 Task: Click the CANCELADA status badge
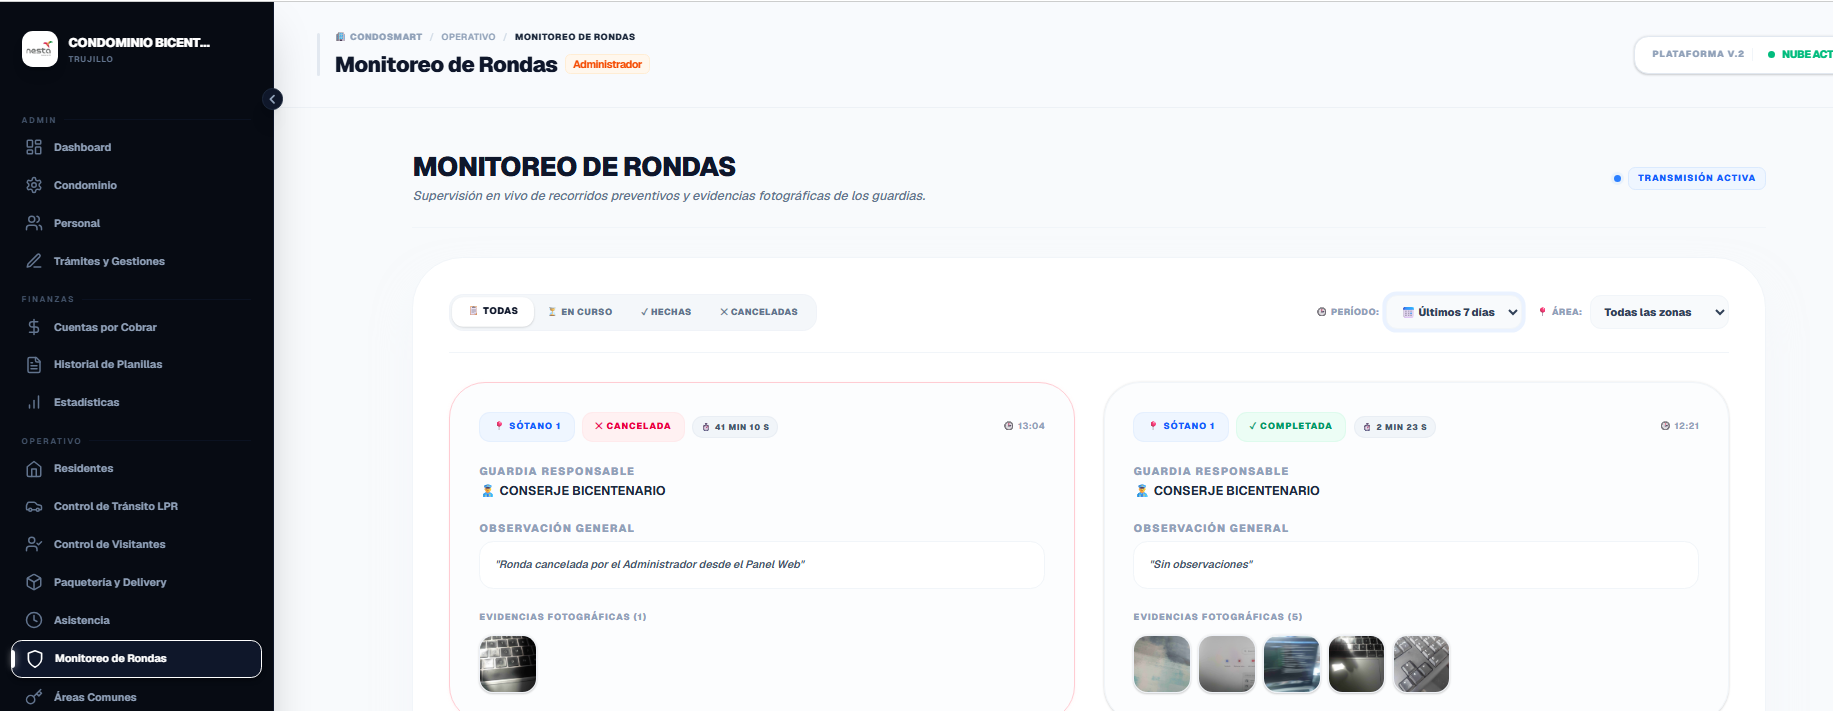point(633,426)
